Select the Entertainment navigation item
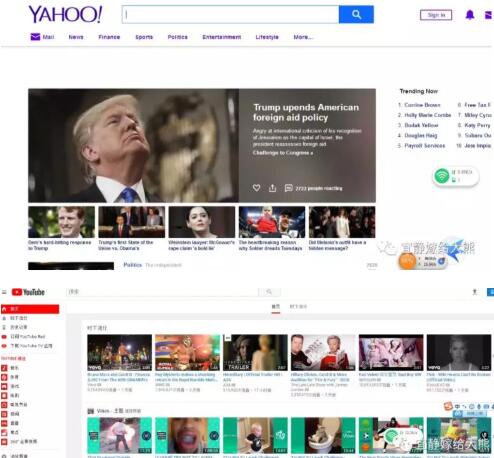This screenshot has height=458, width=494. [222, 37]
